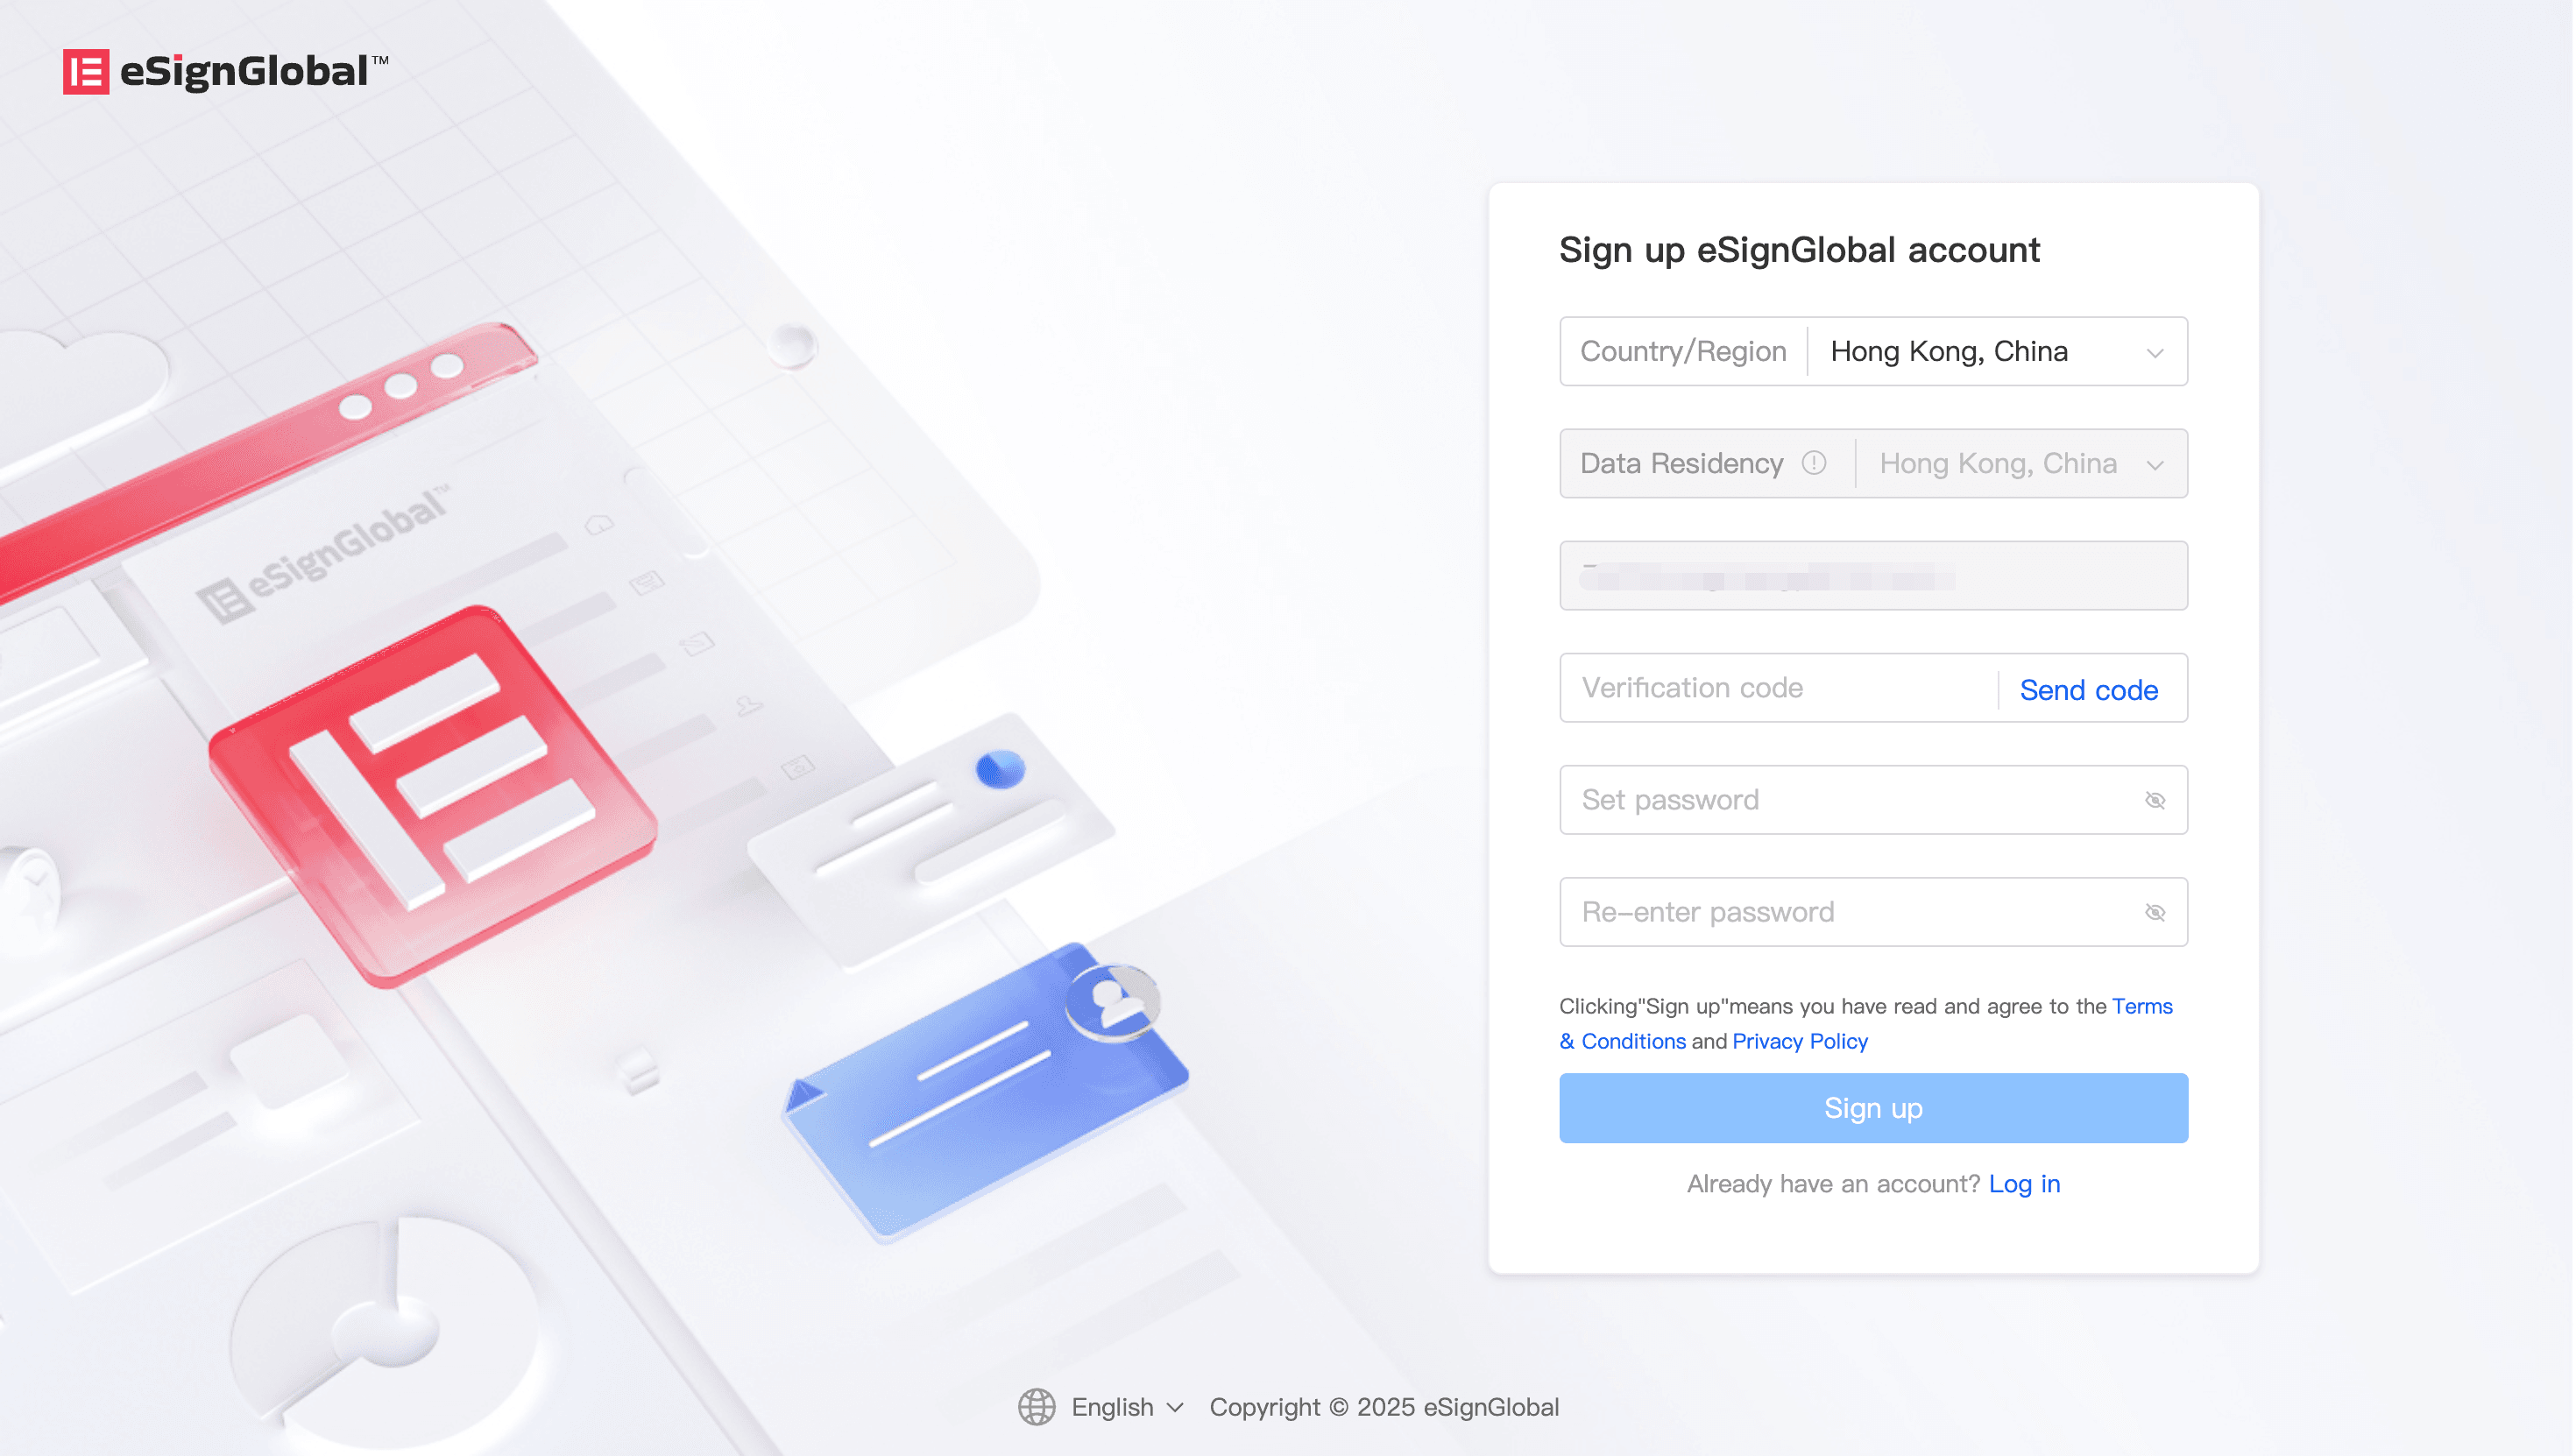
Task: Click the eSignGlobal logo icon
Action: [x=86, y=72]
